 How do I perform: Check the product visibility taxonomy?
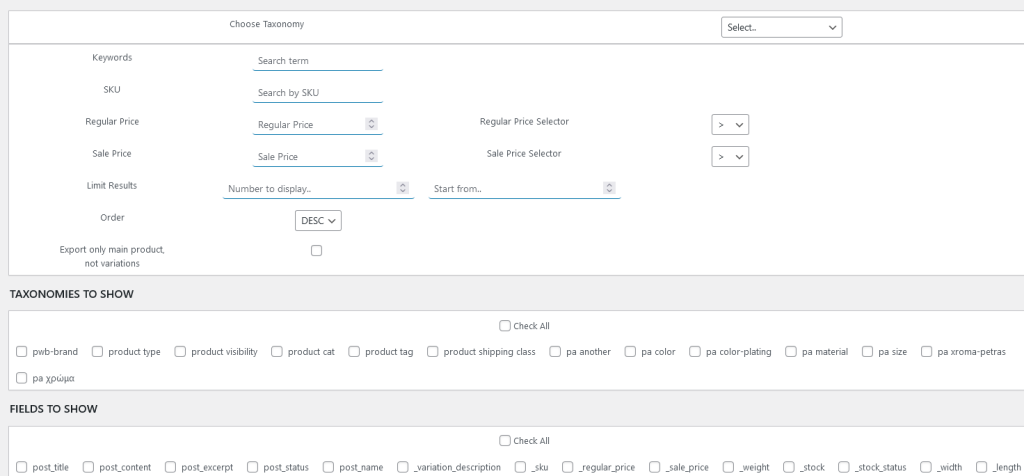(180, 352)
